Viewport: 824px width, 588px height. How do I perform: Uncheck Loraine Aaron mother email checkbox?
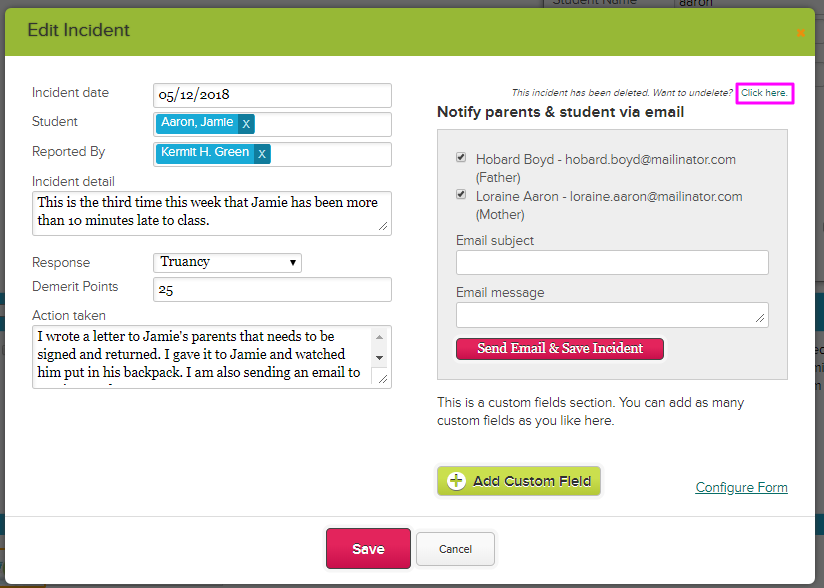click(x=461, y=194)
